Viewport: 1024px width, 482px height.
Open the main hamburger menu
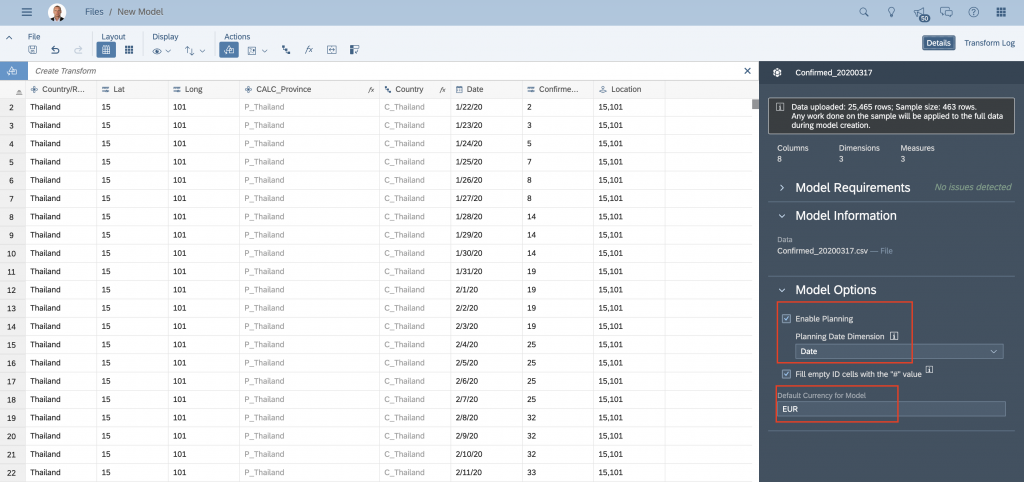point(27,12)
